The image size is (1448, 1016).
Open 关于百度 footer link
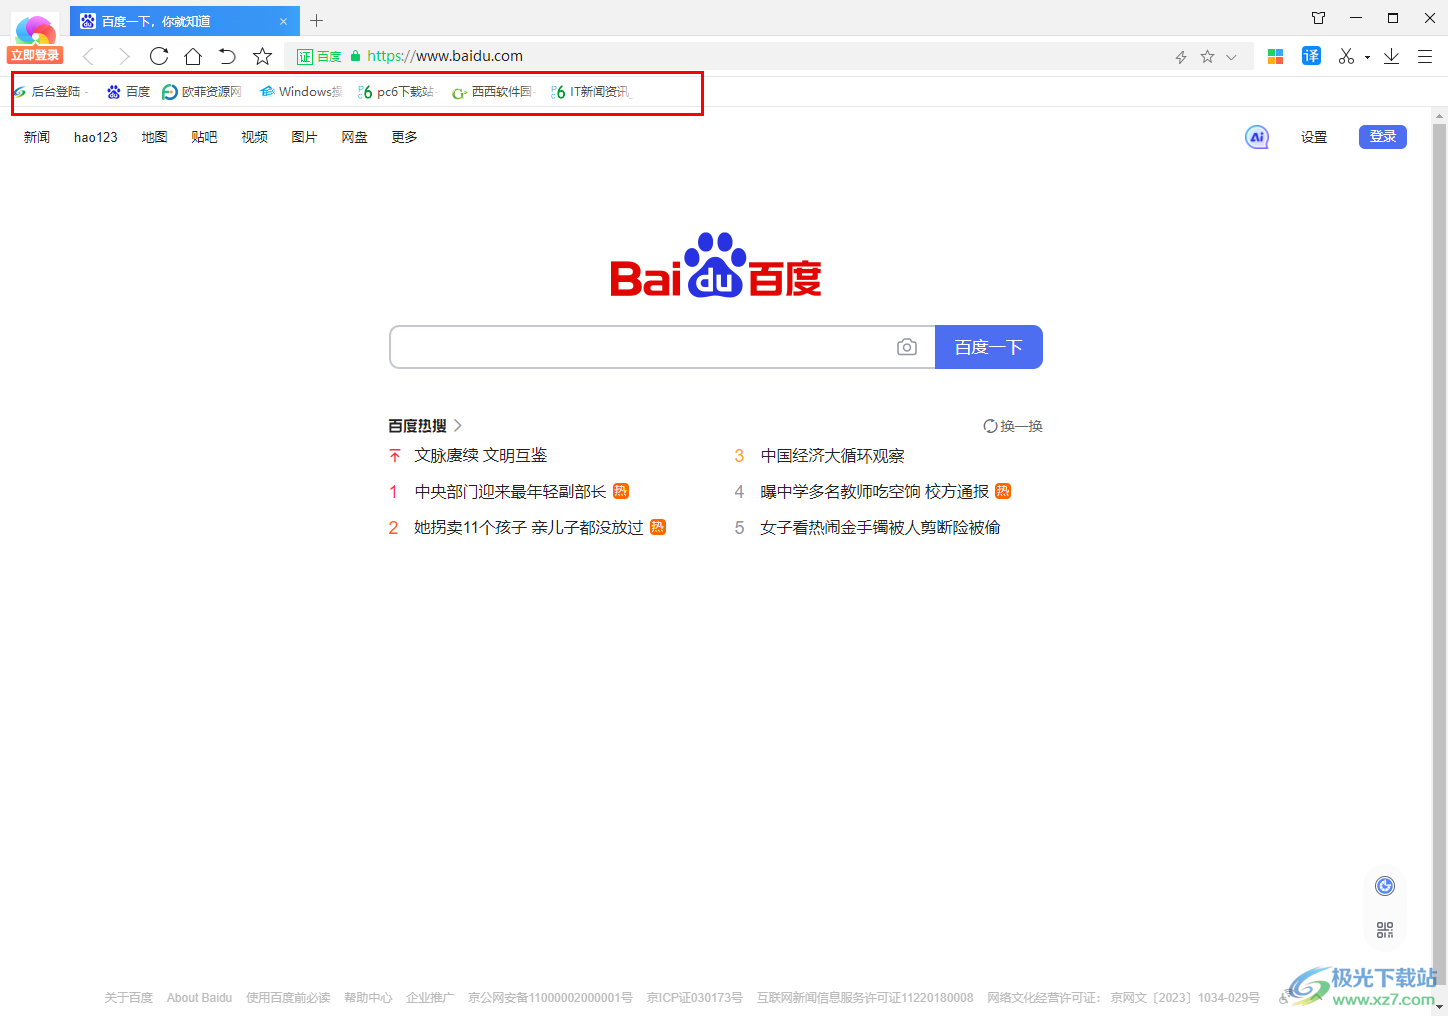point(129,998)
